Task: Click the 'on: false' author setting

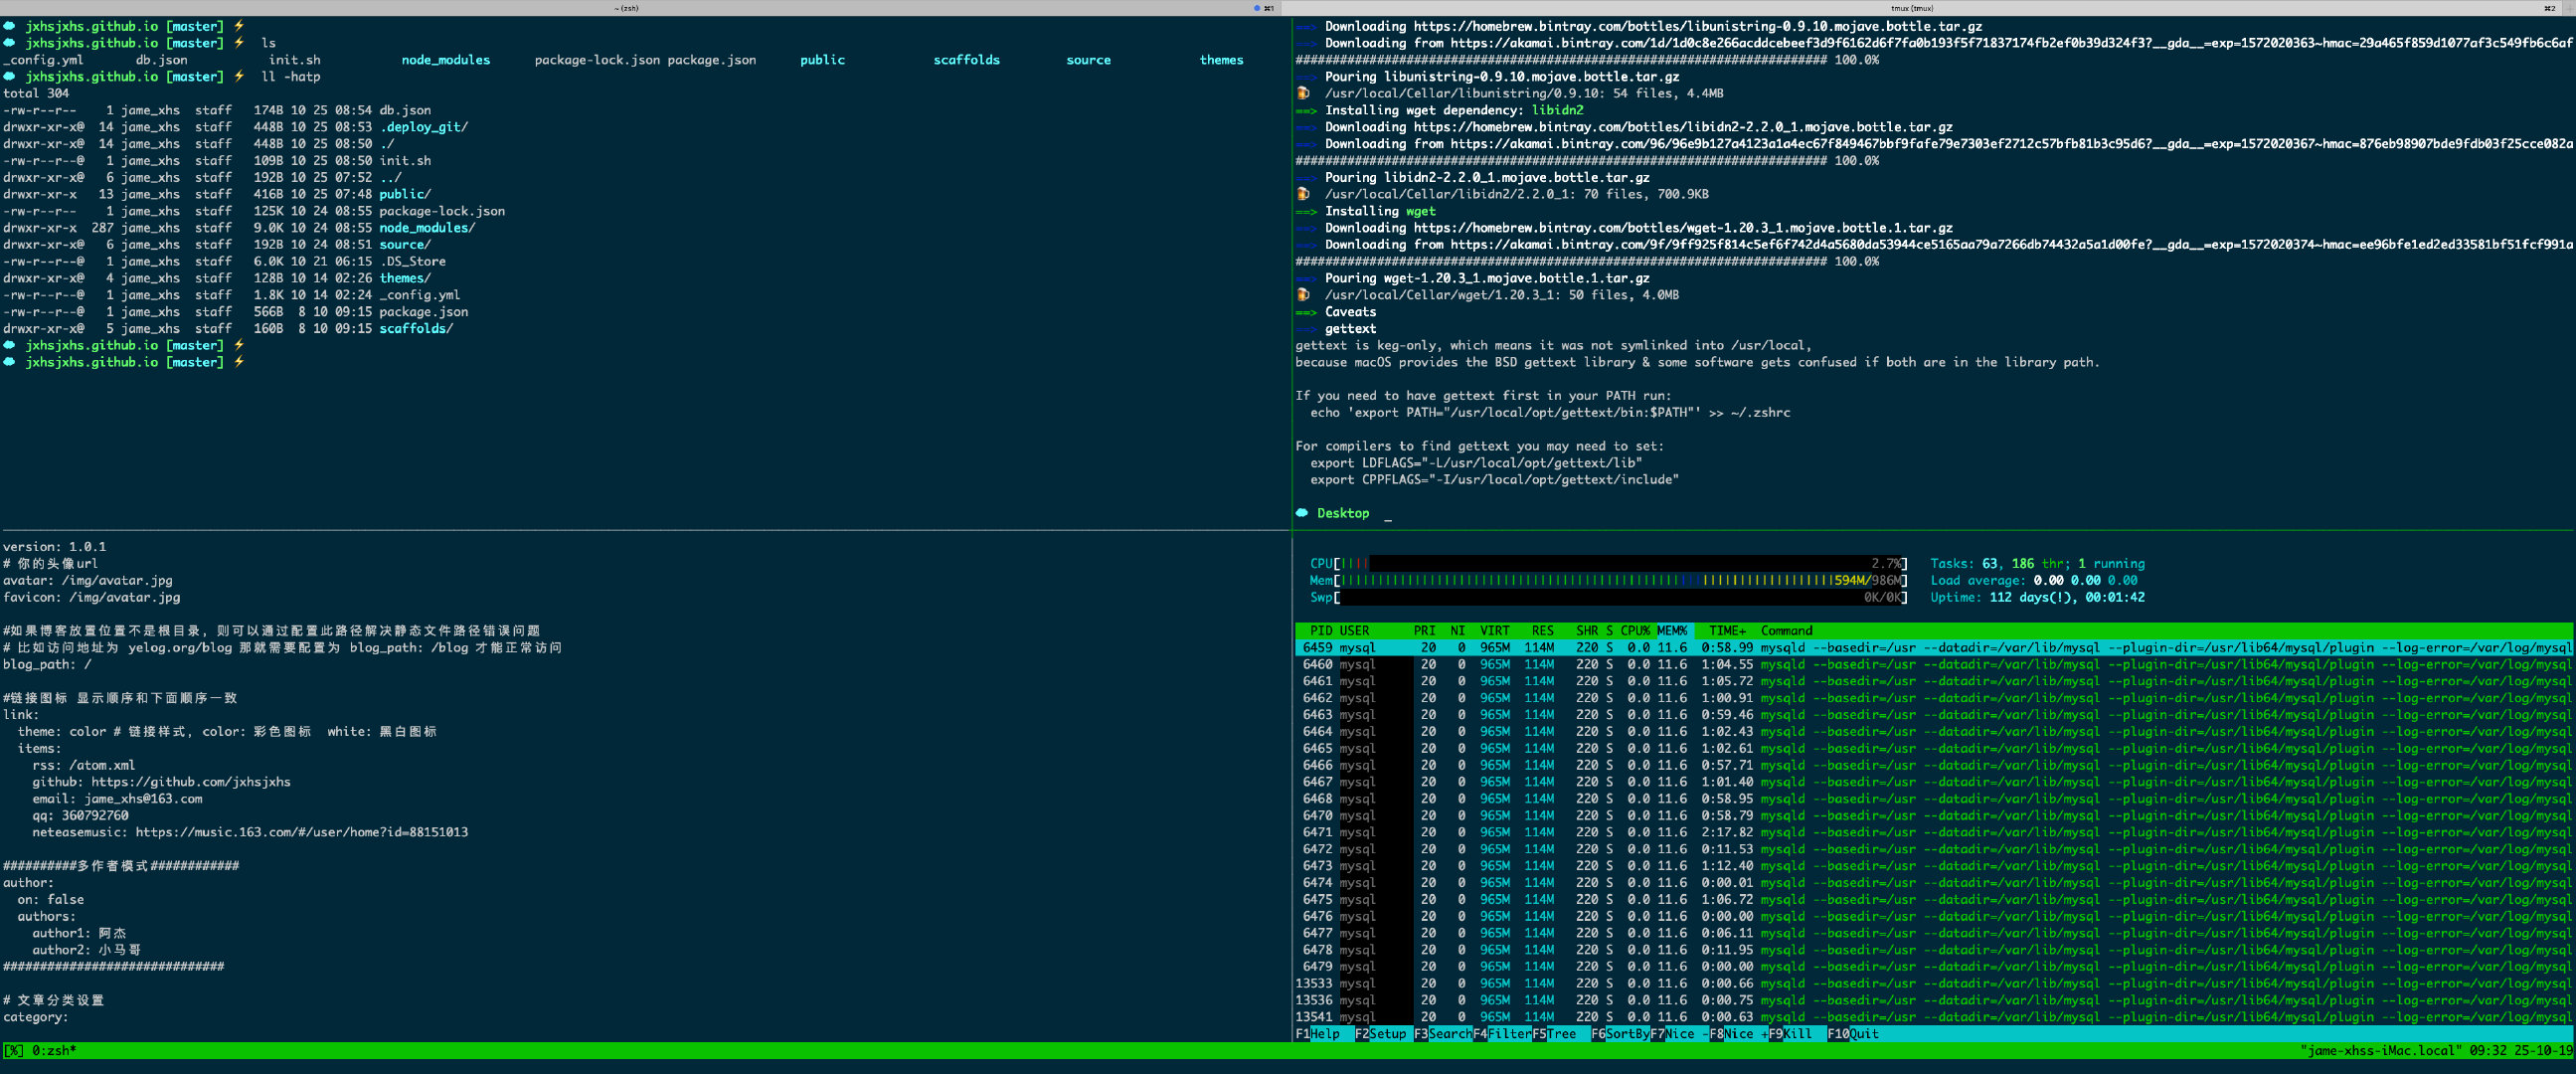Action: [x=50, y=900]
